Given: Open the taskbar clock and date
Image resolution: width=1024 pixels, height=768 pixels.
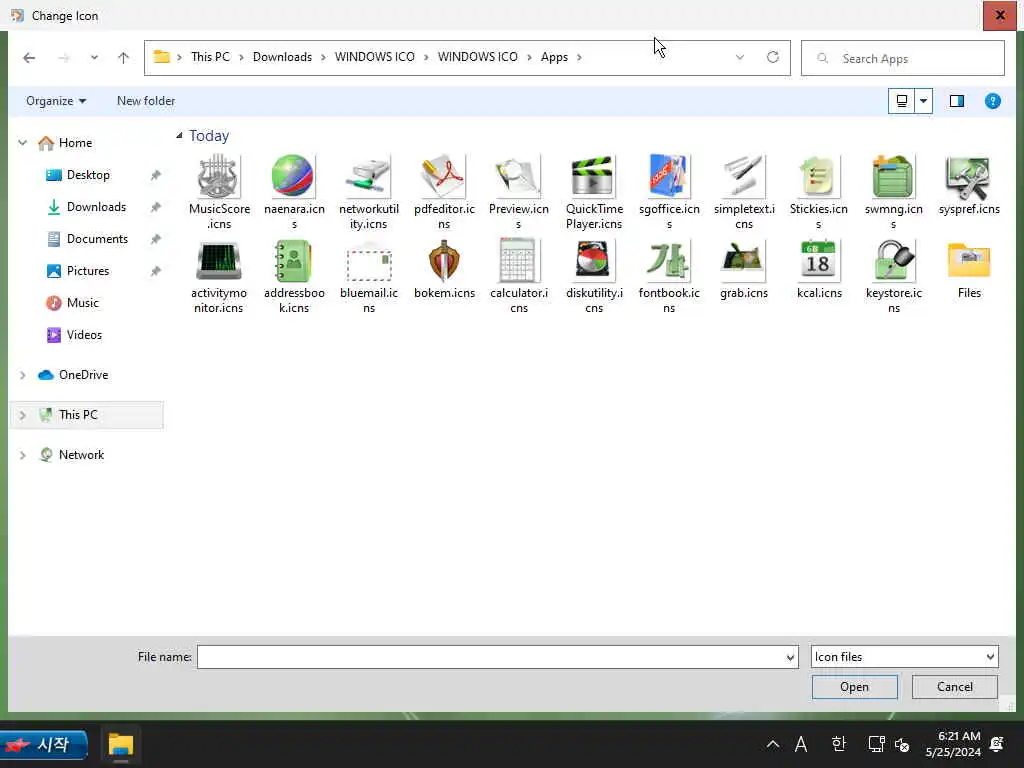Looking at the screenshot, I should click(953, 744).
